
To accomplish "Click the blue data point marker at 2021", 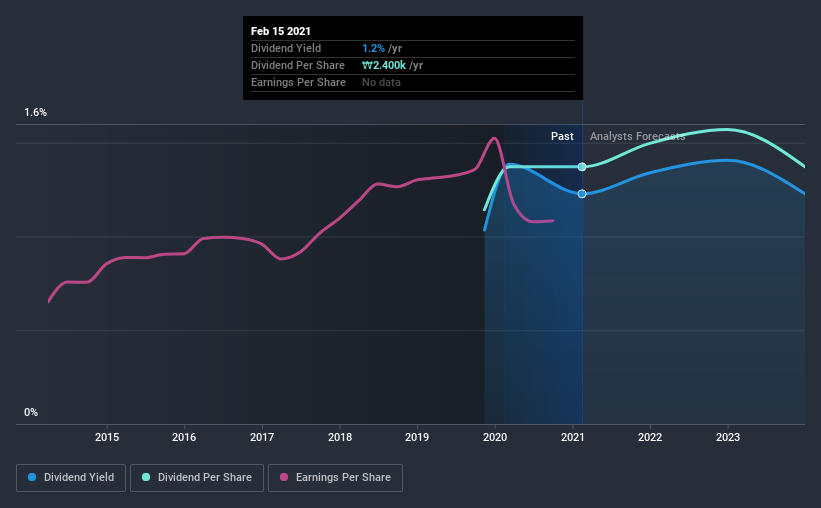I will pyautogui.click(x=582, y=194).
